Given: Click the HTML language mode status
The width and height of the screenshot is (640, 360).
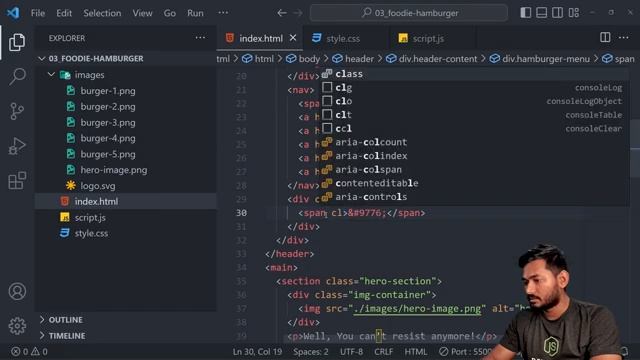Looking at the screenshot, I should (416, 351).
